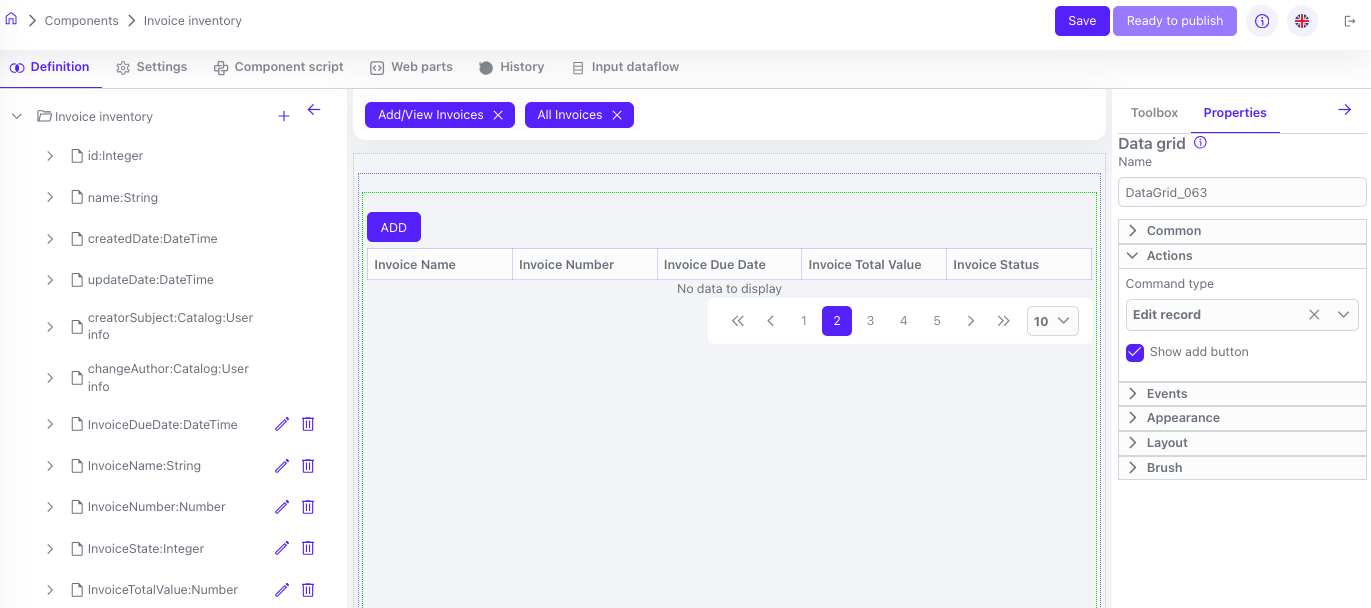
Task: Edit the InvoiceDueDate field
Action: [x=282, y=424]
